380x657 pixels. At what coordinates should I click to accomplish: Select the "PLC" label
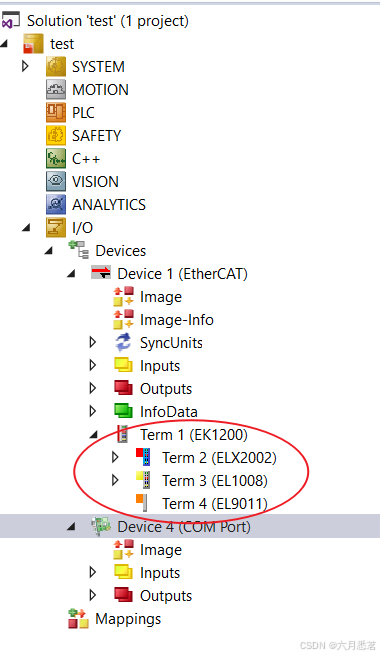coord(83,113)
